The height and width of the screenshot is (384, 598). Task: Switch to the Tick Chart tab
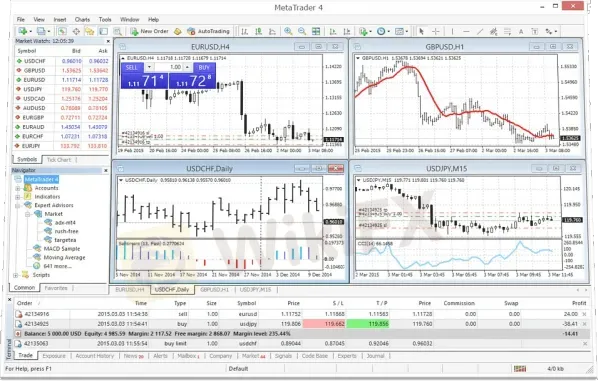[x=59, y=160]
